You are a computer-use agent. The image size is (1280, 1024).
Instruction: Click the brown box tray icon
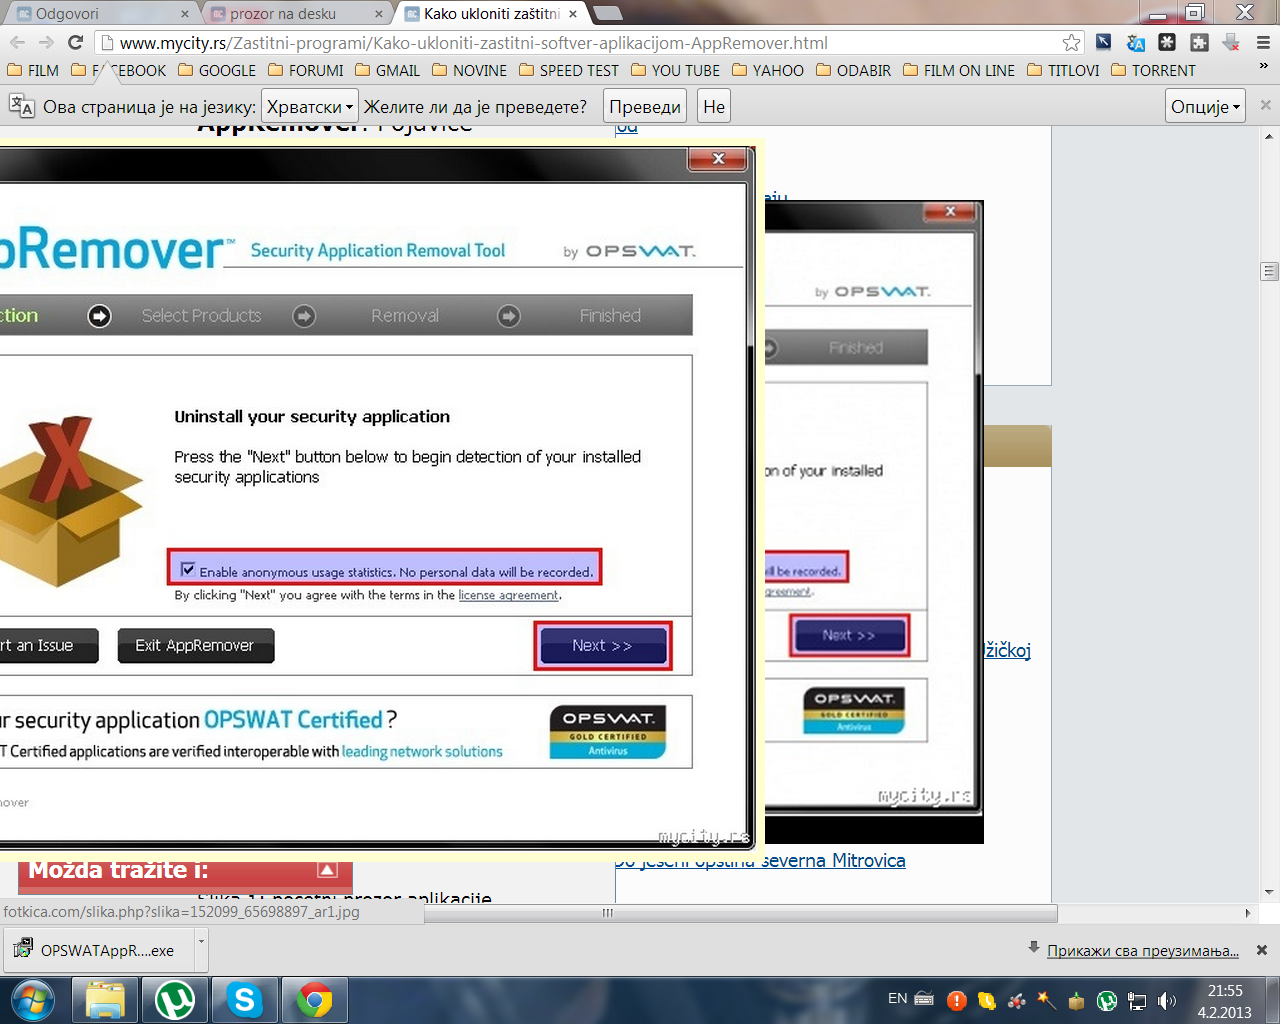1077,1000
